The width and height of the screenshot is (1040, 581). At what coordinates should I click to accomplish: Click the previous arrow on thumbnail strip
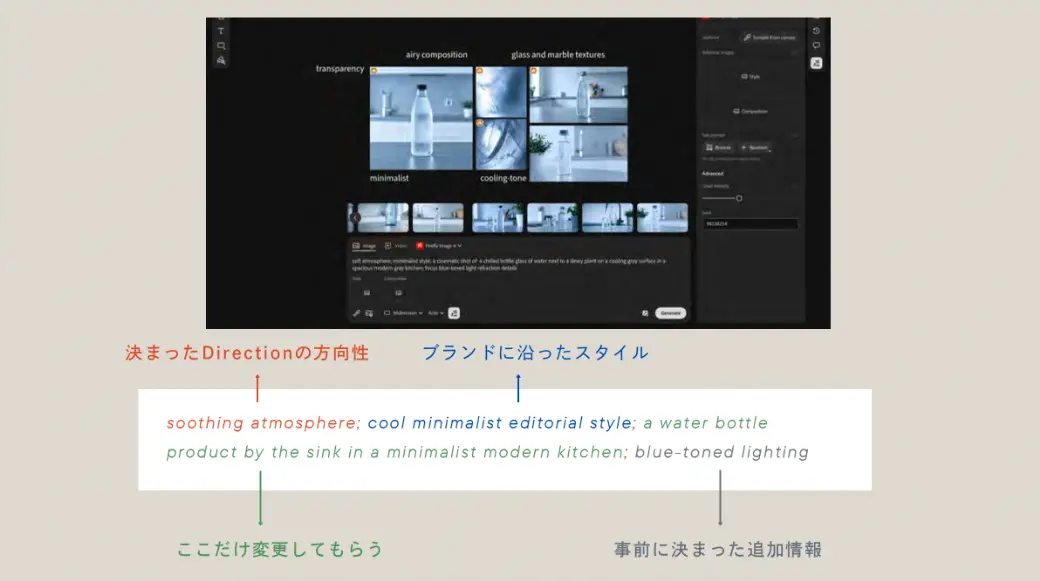pyautogui.click(x=356, y=218)
